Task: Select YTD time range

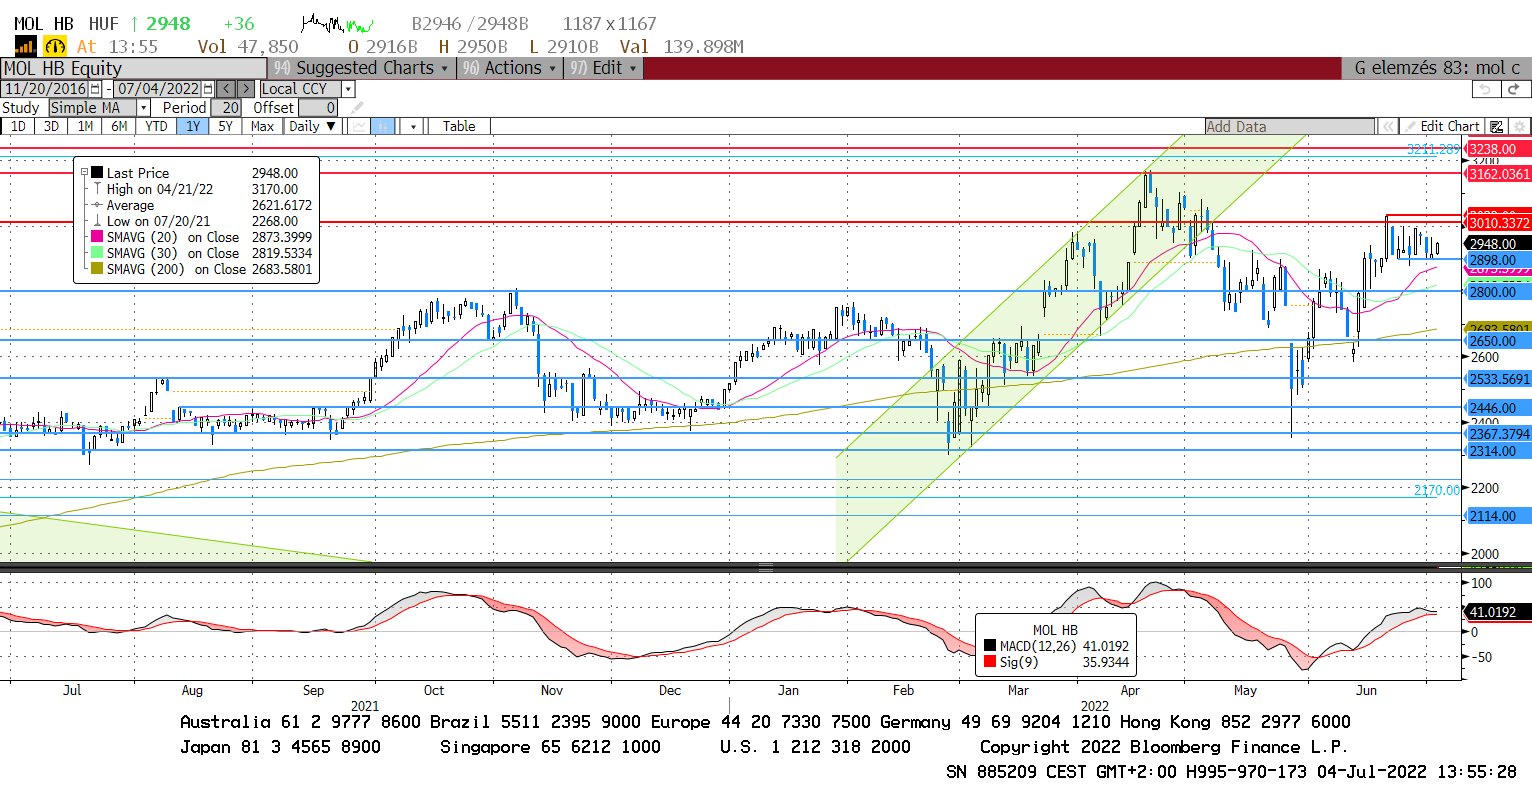Action: 156,126
